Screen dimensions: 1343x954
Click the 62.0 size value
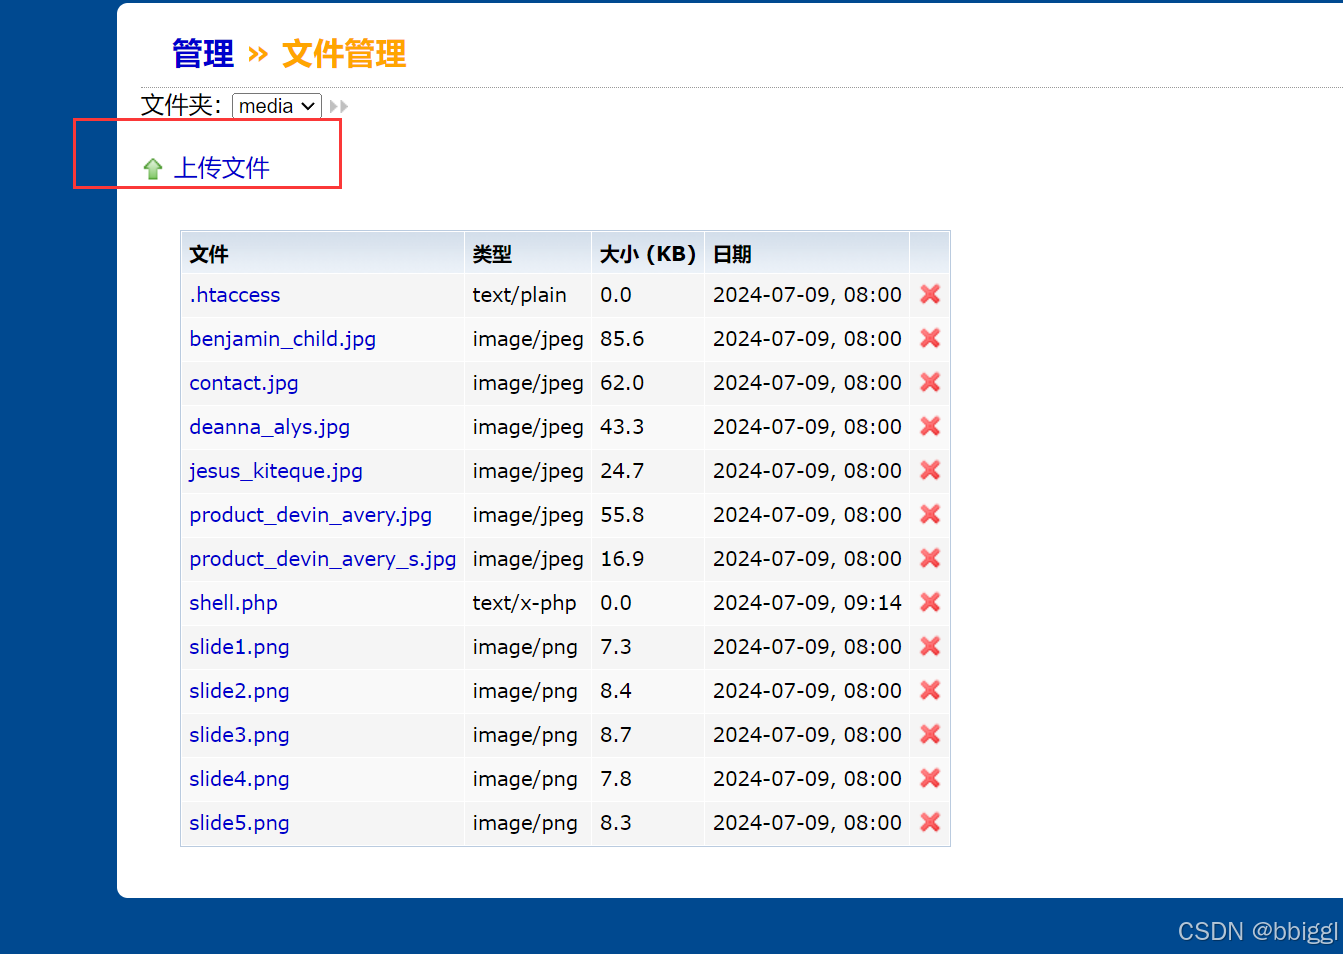[x=622, y=383]
